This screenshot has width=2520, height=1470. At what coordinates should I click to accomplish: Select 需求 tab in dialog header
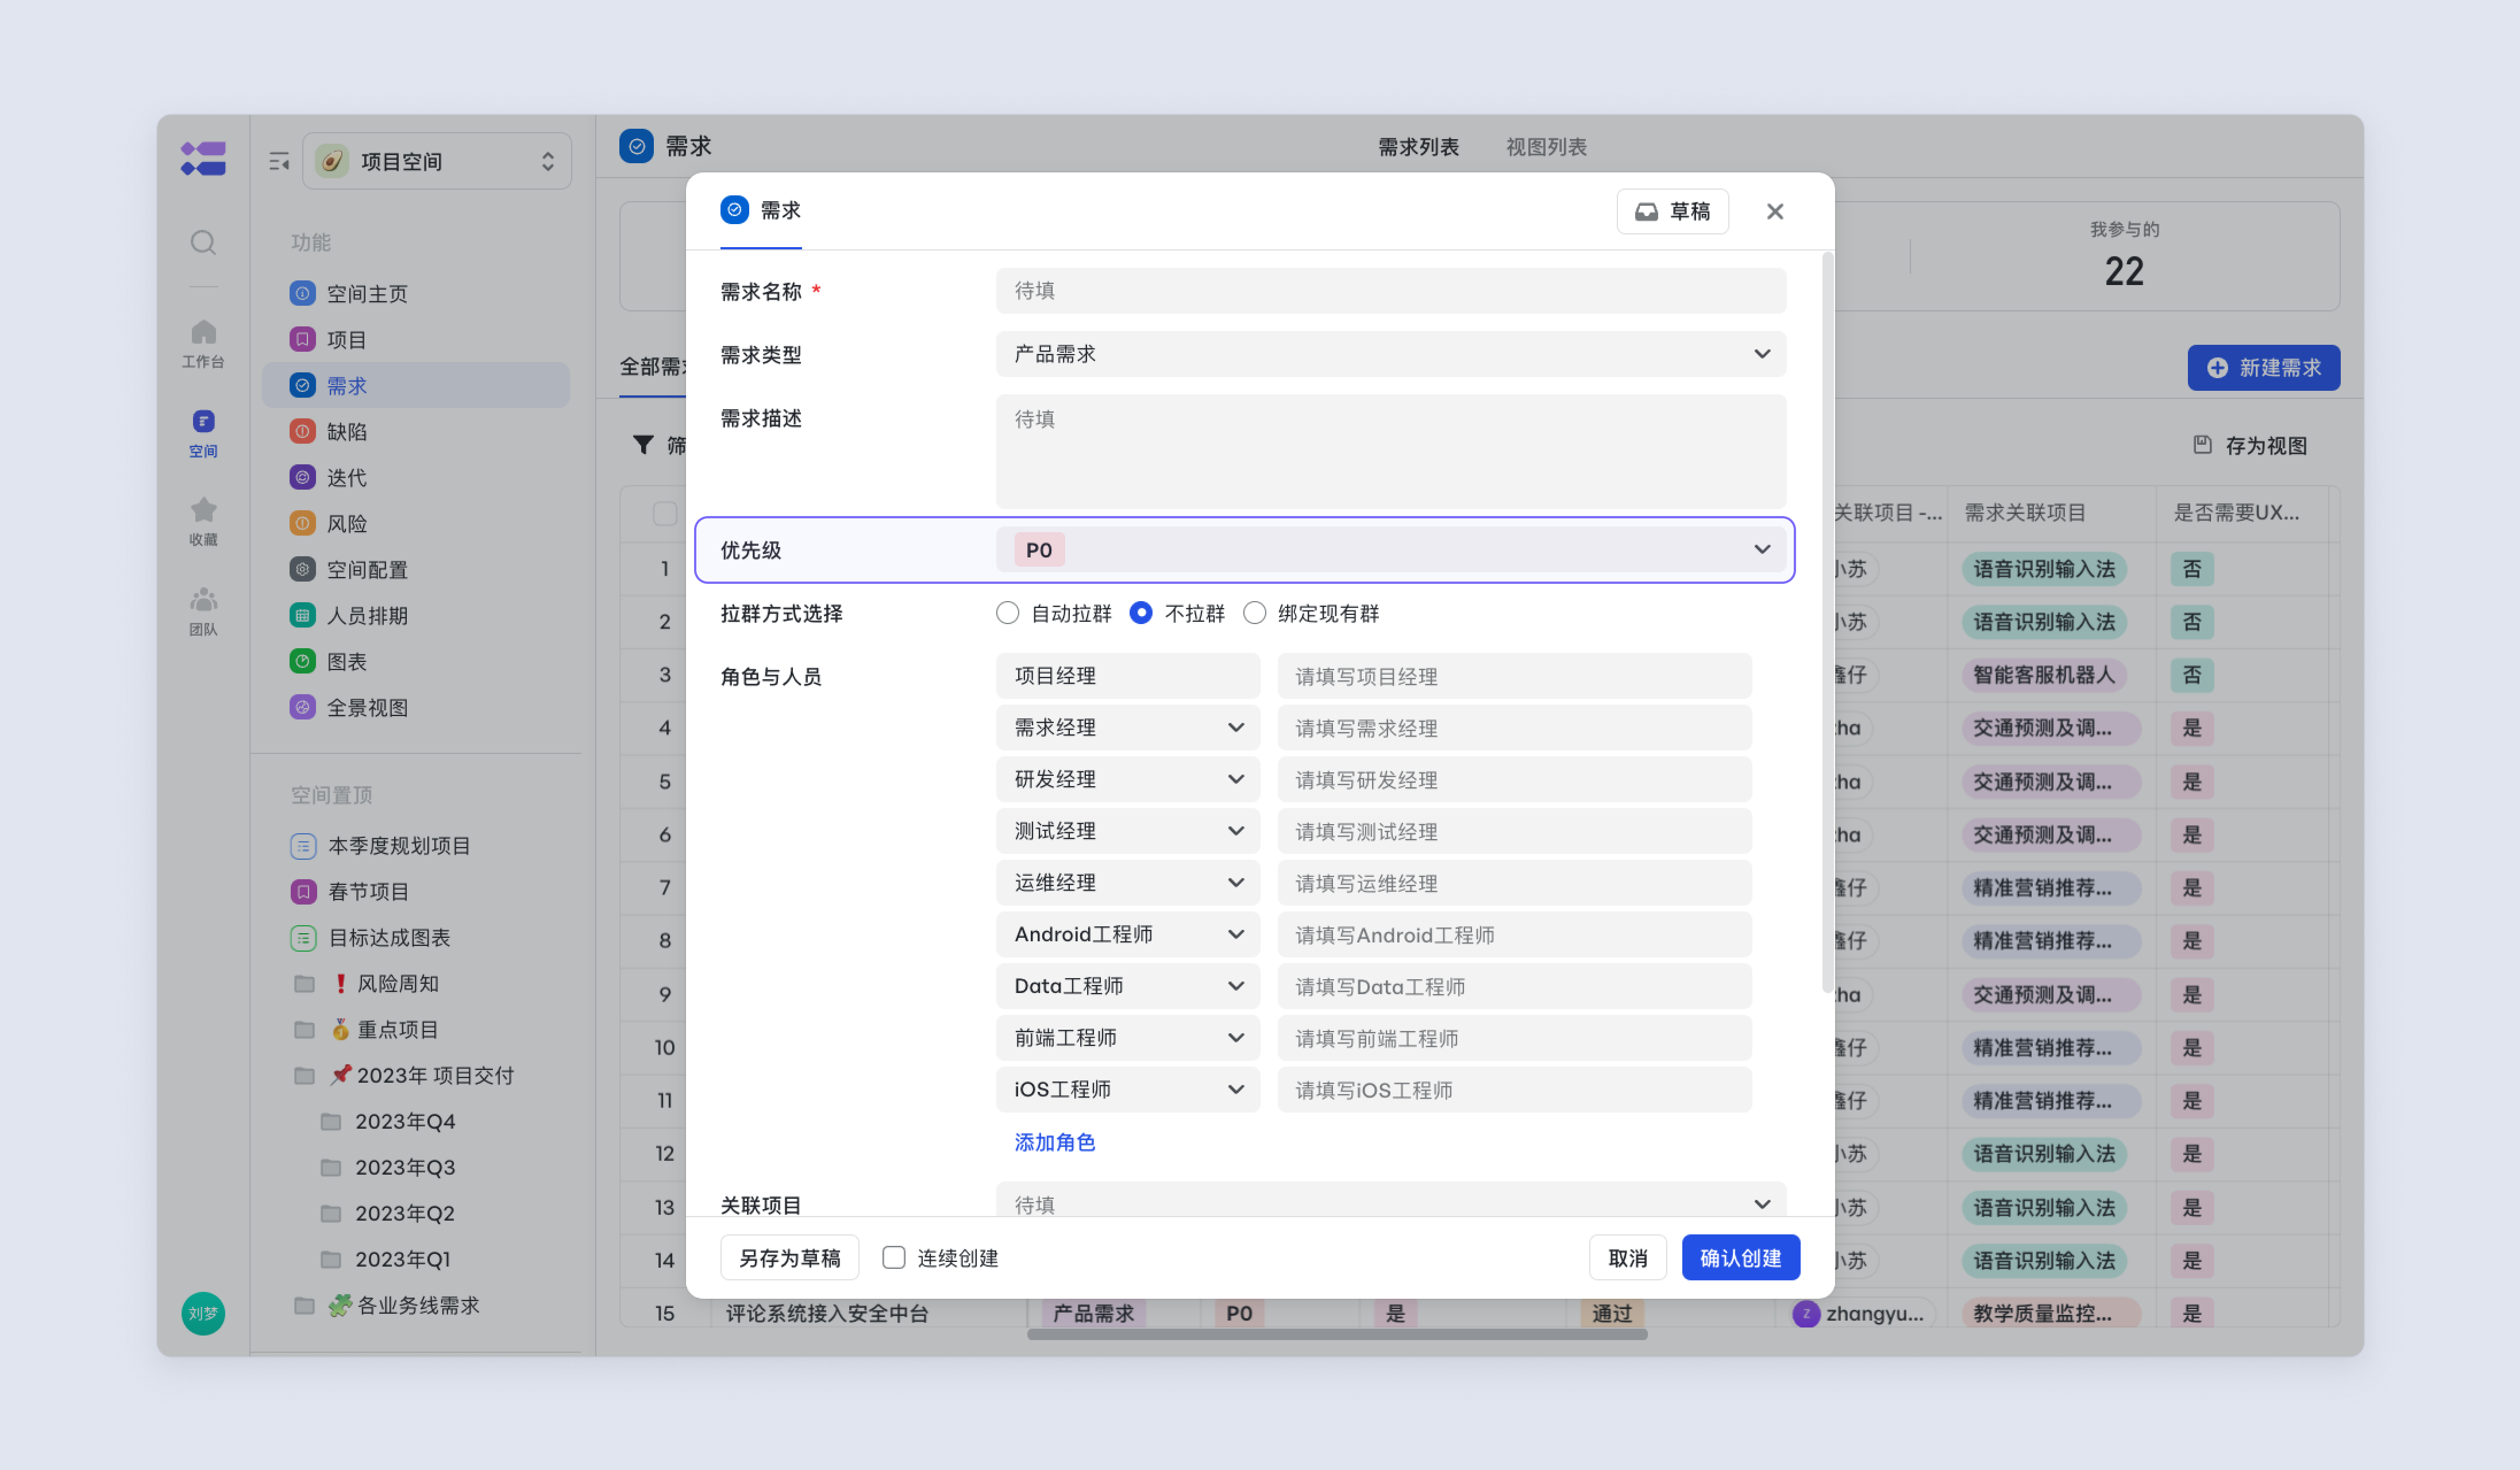[x=760, y=211]
